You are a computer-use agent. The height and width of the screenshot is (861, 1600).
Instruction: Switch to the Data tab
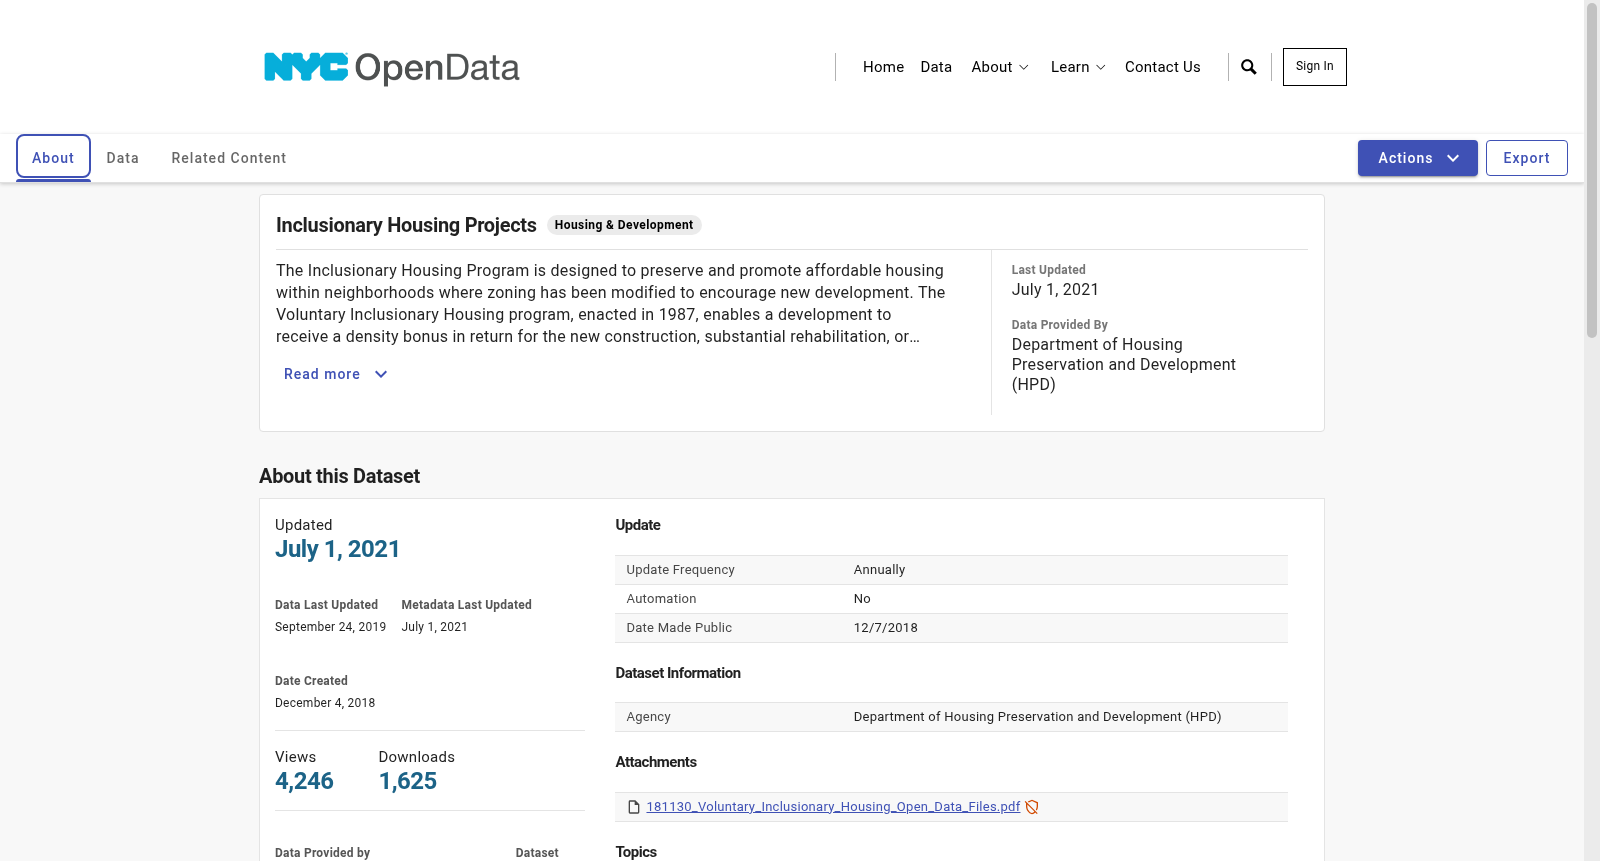coord(123,158)
